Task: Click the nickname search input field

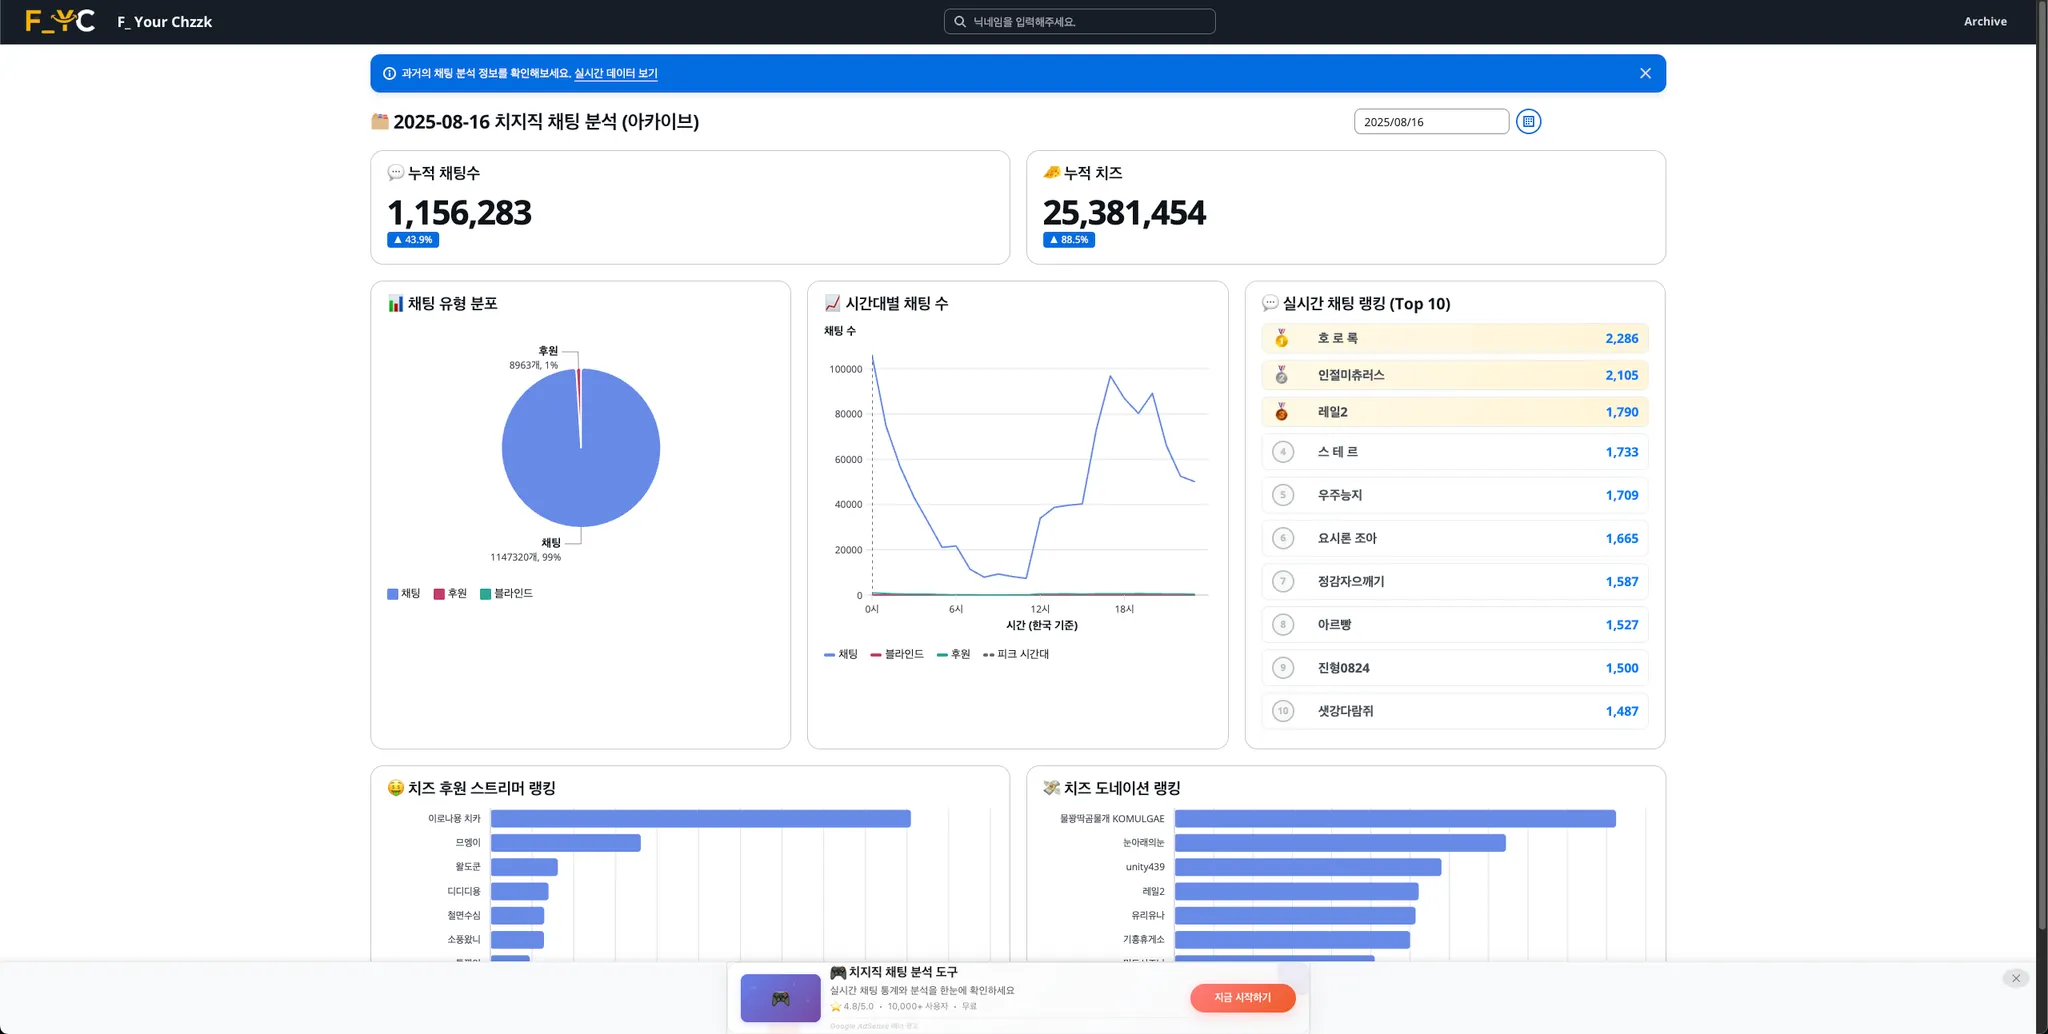Action: click(1080, 22)
